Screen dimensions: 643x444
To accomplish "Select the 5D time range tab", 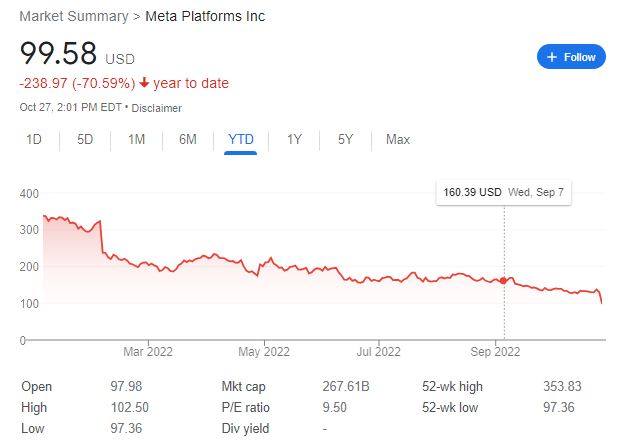I will [85, 140].
